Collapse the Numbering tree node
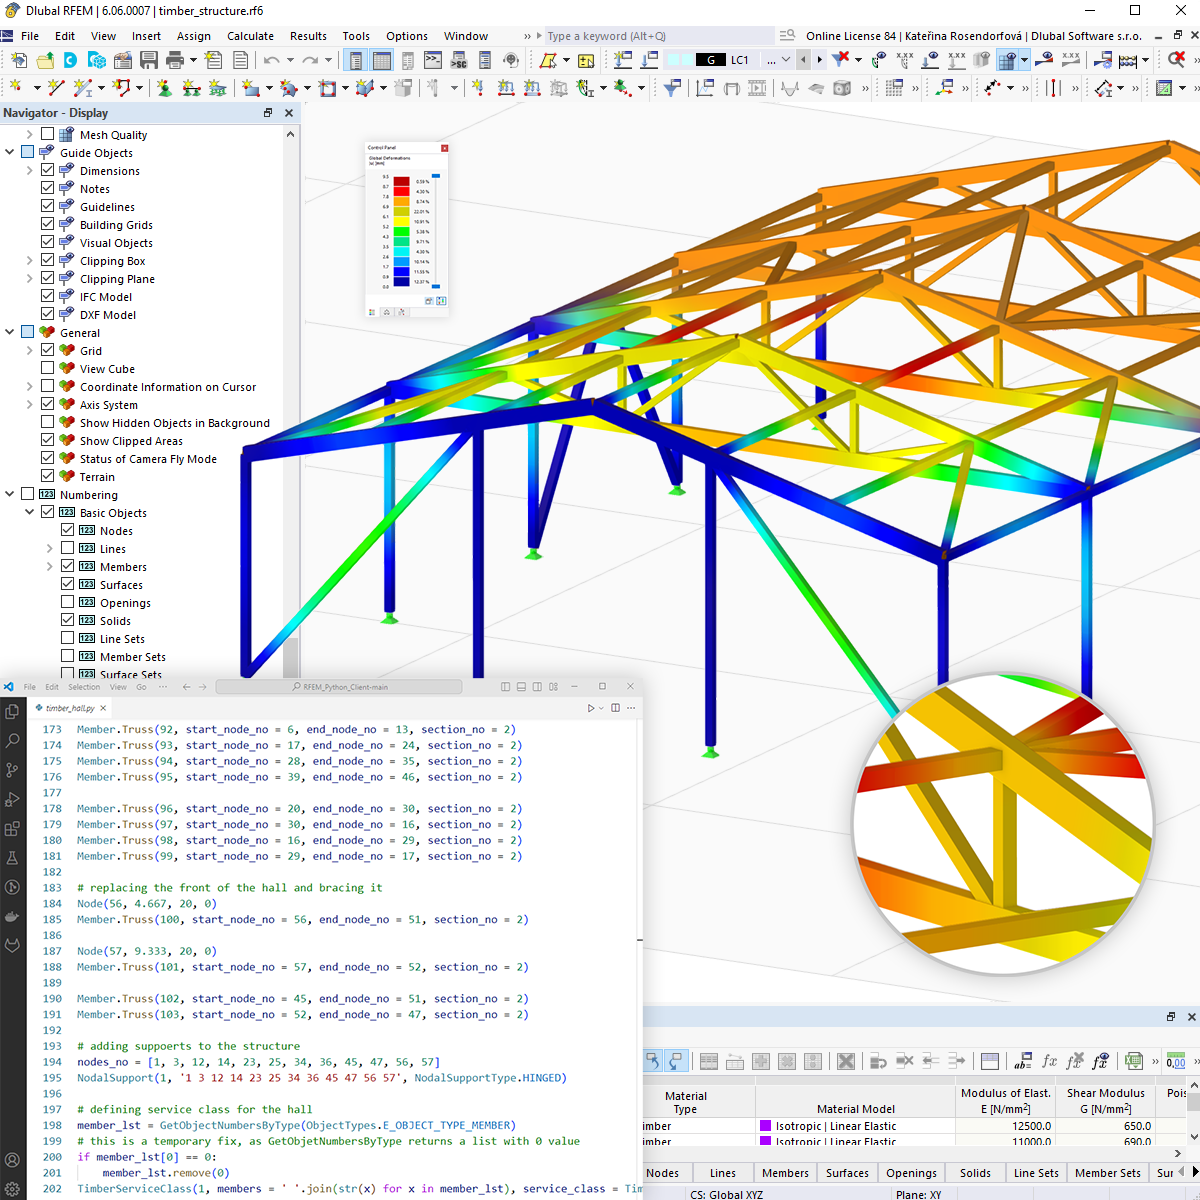Screen dimensions: 1200x1200 (x=10, y=494)
